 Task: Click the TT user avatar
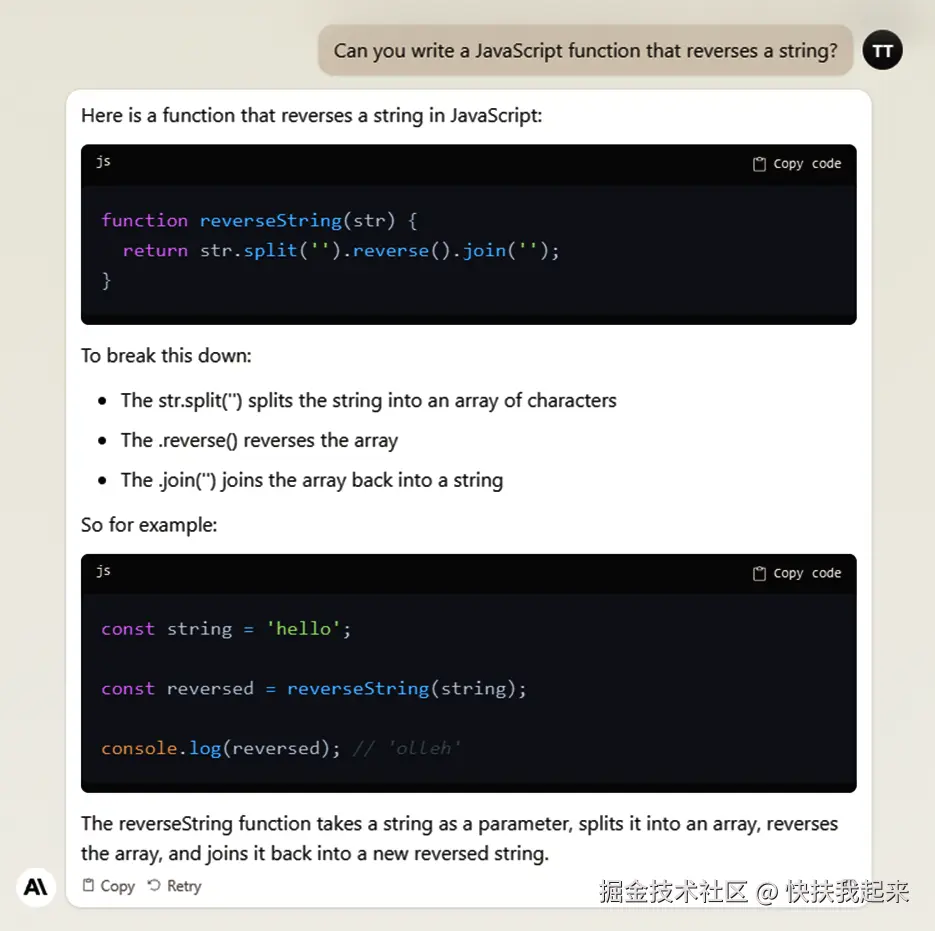(882, 50)
